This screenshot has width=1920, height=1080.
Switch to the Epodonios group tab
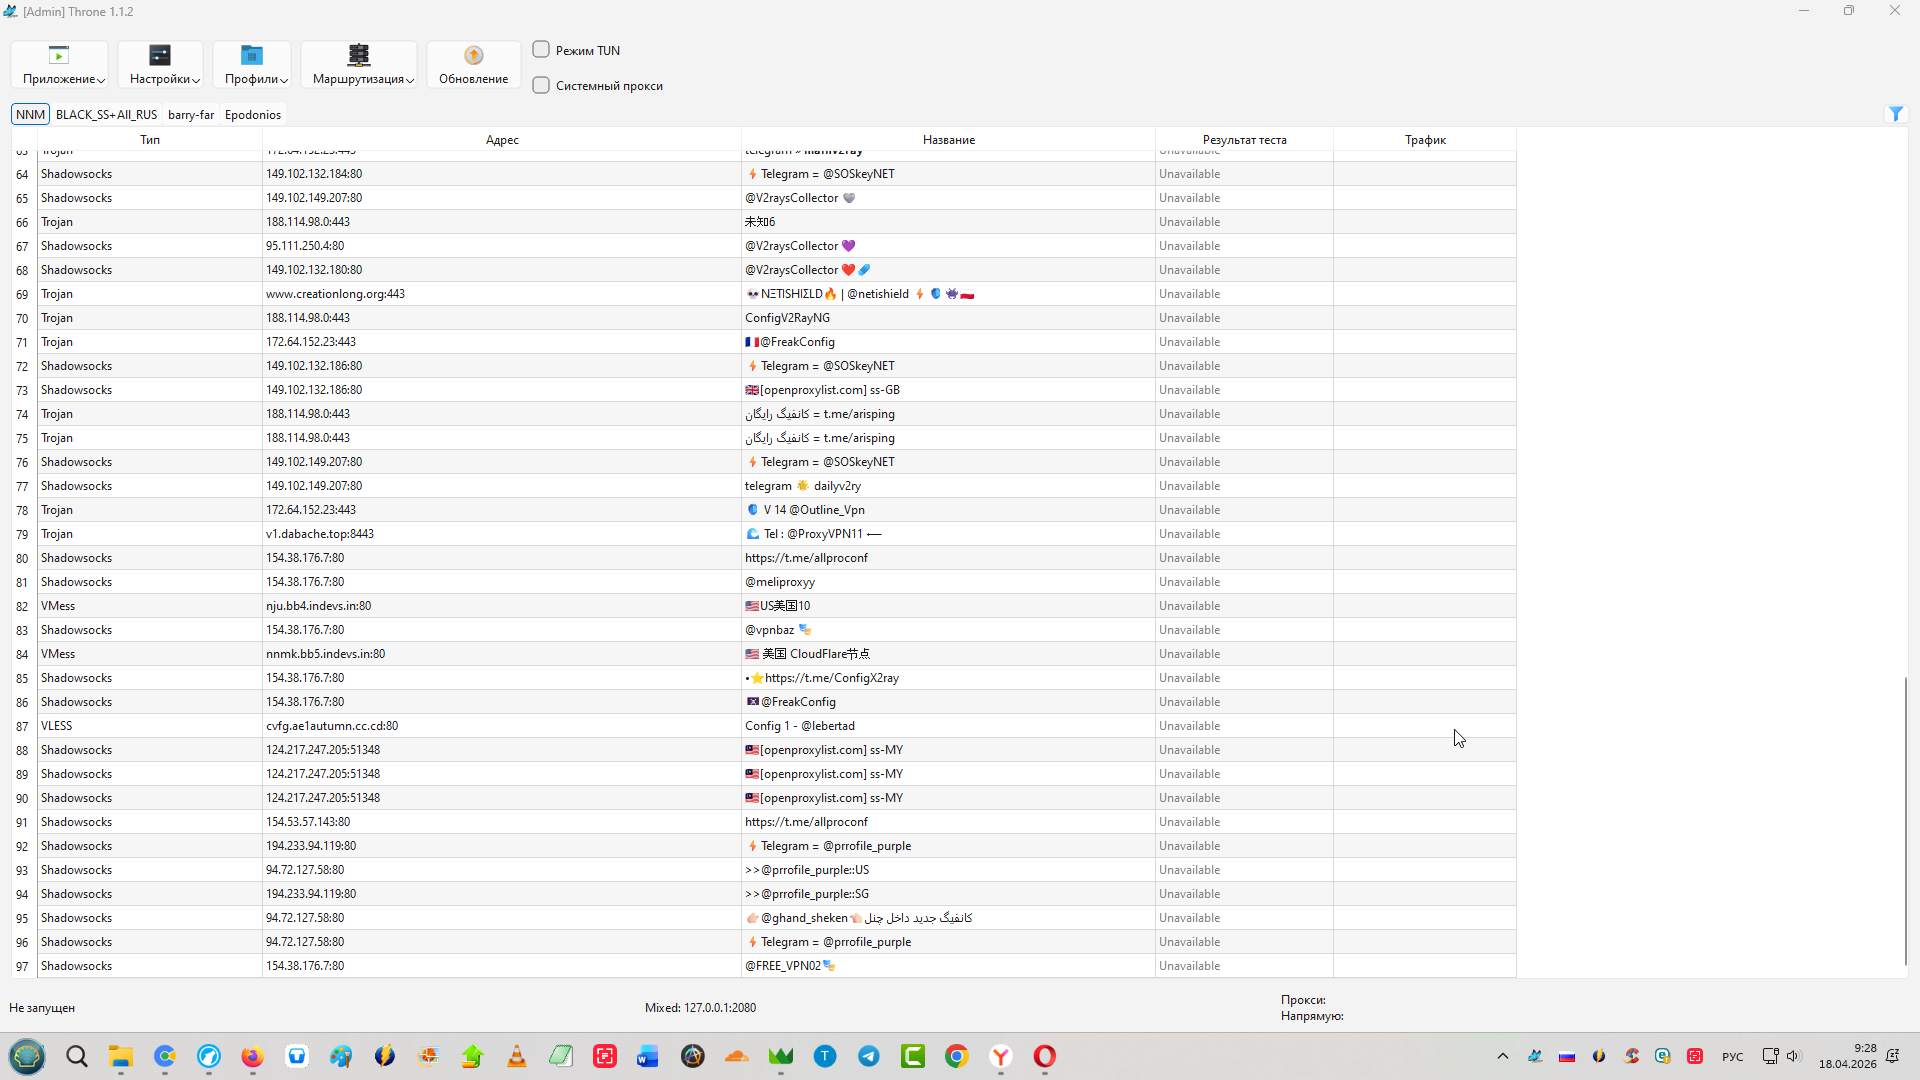pos(253,115)
